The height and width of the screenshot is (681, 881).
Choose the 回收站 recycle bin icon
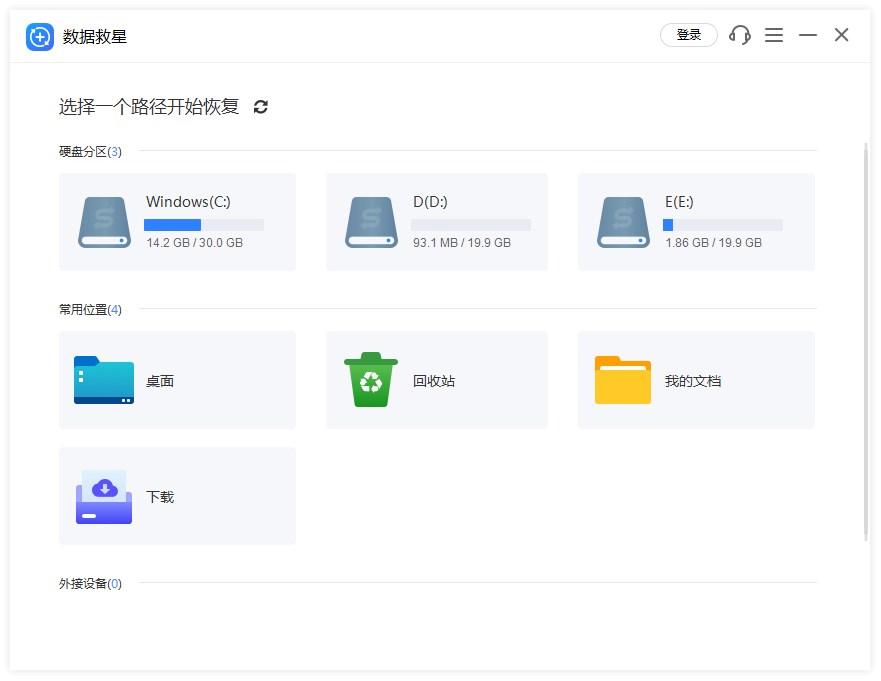point(371,380)
